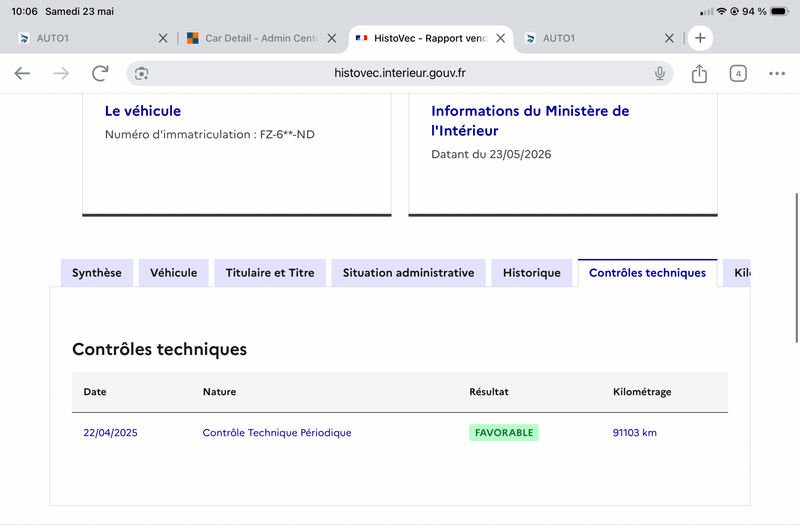Select the Situation administrative tab
The height and width of the screenshot is (525, 800).
(x=408, y=273)
